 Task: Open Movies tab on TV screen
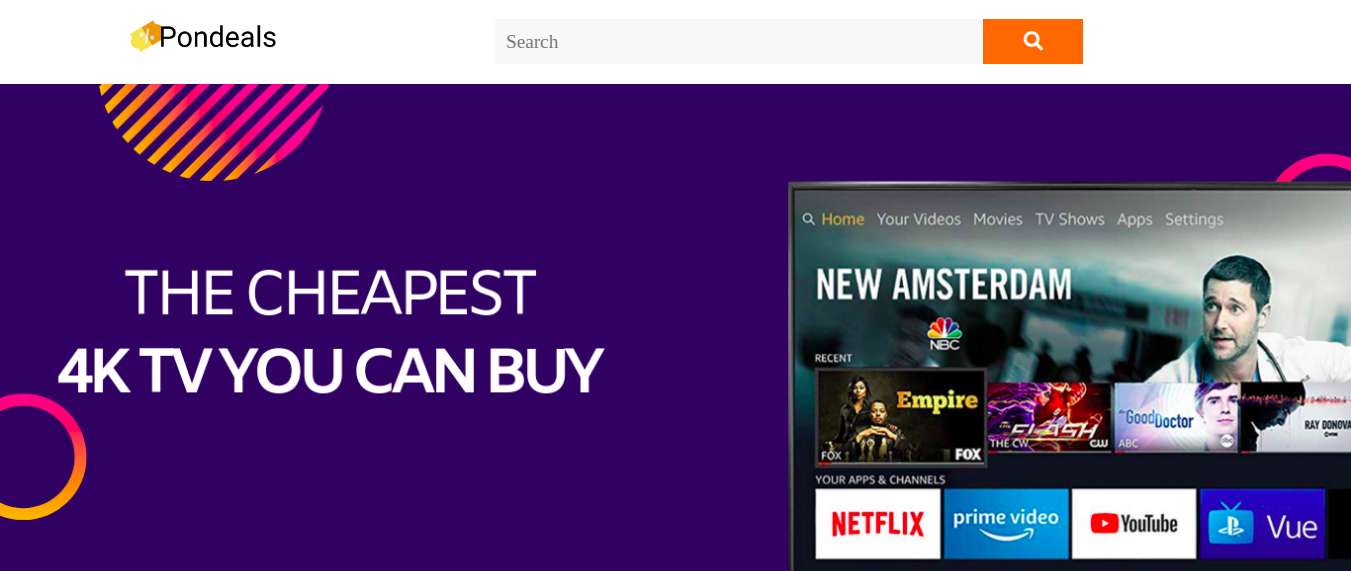998,219
